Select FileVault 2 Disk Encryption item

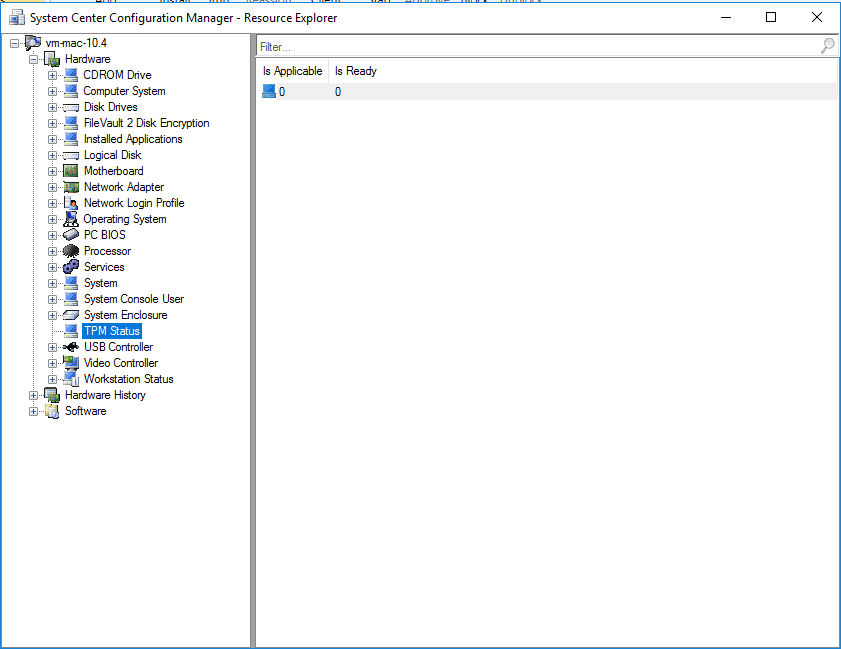(x=146, y=123)
